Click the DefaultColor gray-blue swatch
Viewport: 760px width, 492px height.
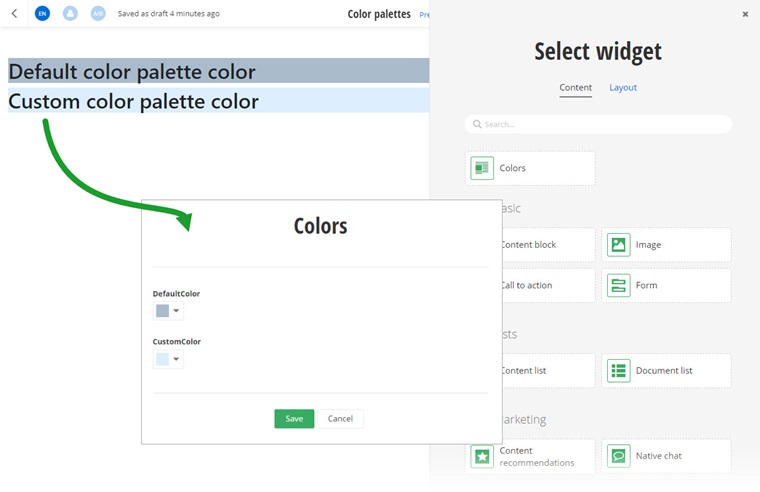click(162, 311)
